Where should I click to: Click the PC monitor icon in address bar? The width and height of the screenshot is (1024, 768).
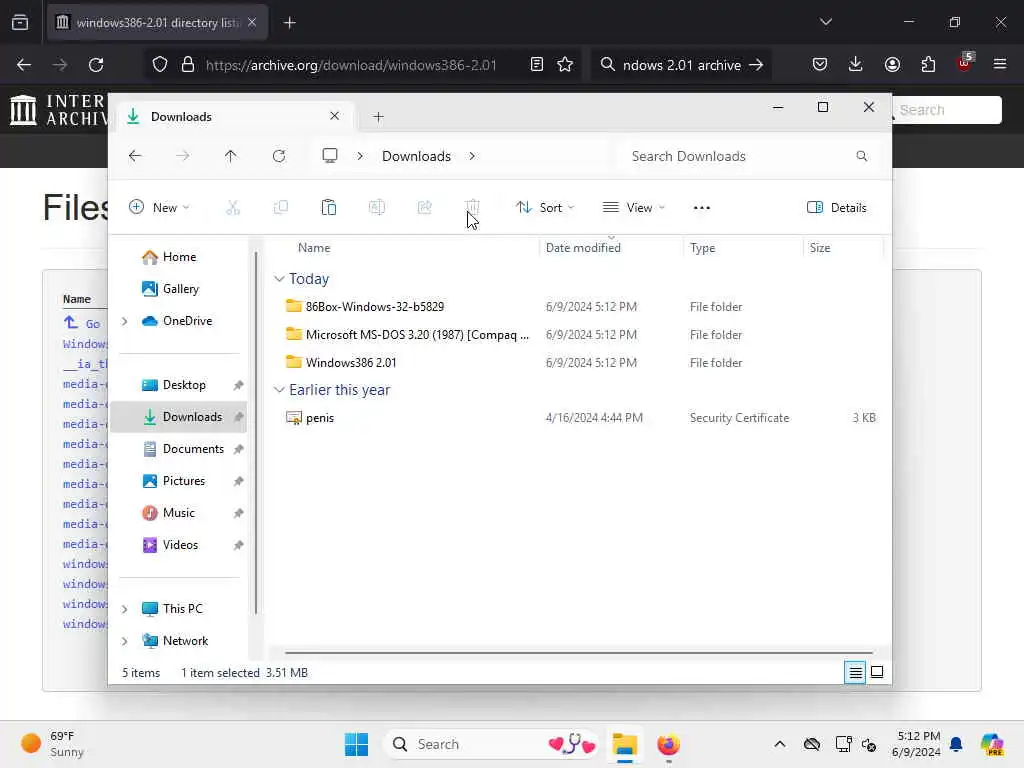(x=330, y=156)
